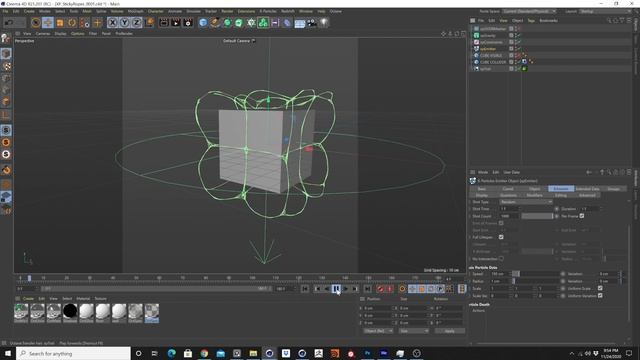Click Record Active Objects button
640x360 pixels.
pos(380,289)
